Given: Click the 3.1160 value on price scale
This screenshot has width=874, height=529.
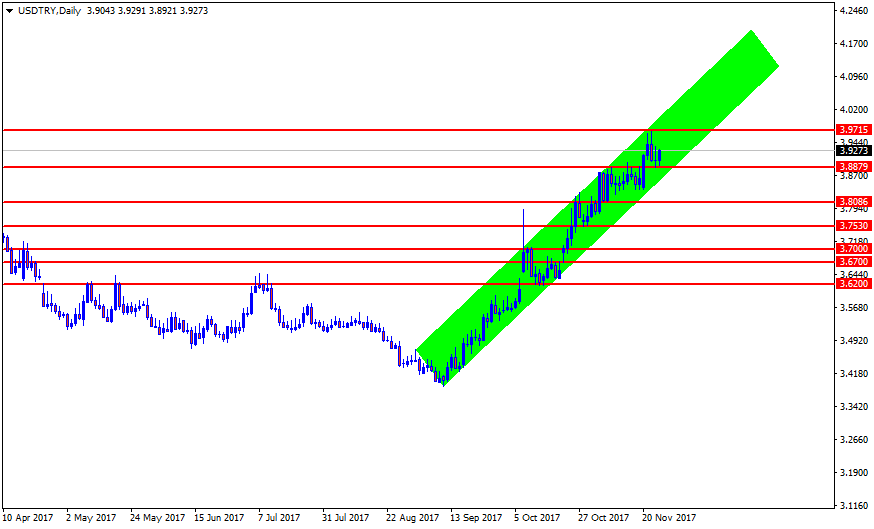Looking at the screenshot, I should [x=853, y=505].
